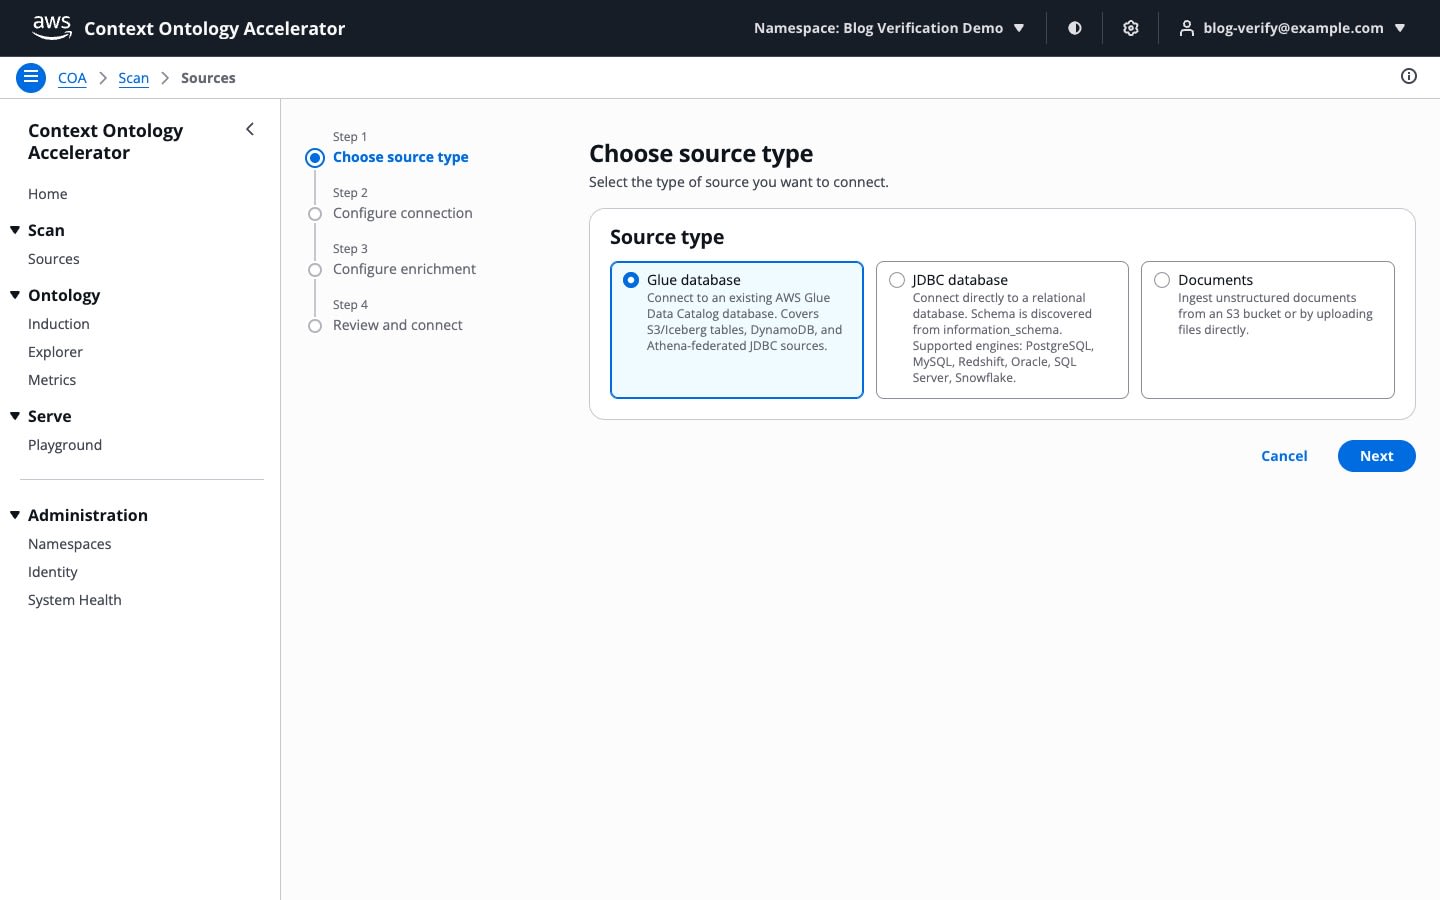The image size is (1440, 900).
Task: Click the Configure connection wizard step
Action: tap(403, 213)
